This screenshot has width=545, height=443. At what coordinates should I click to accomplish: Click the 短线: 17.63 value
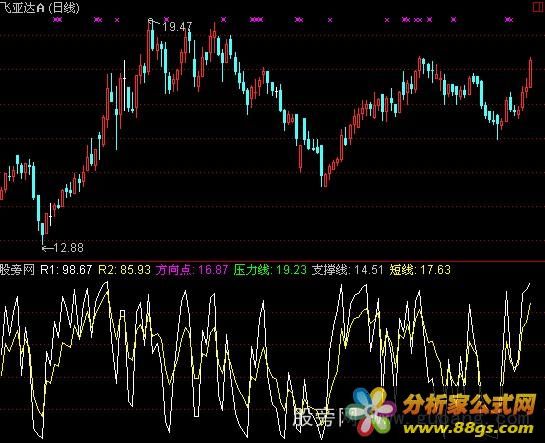pyautogui.click(x=420, y=270)
